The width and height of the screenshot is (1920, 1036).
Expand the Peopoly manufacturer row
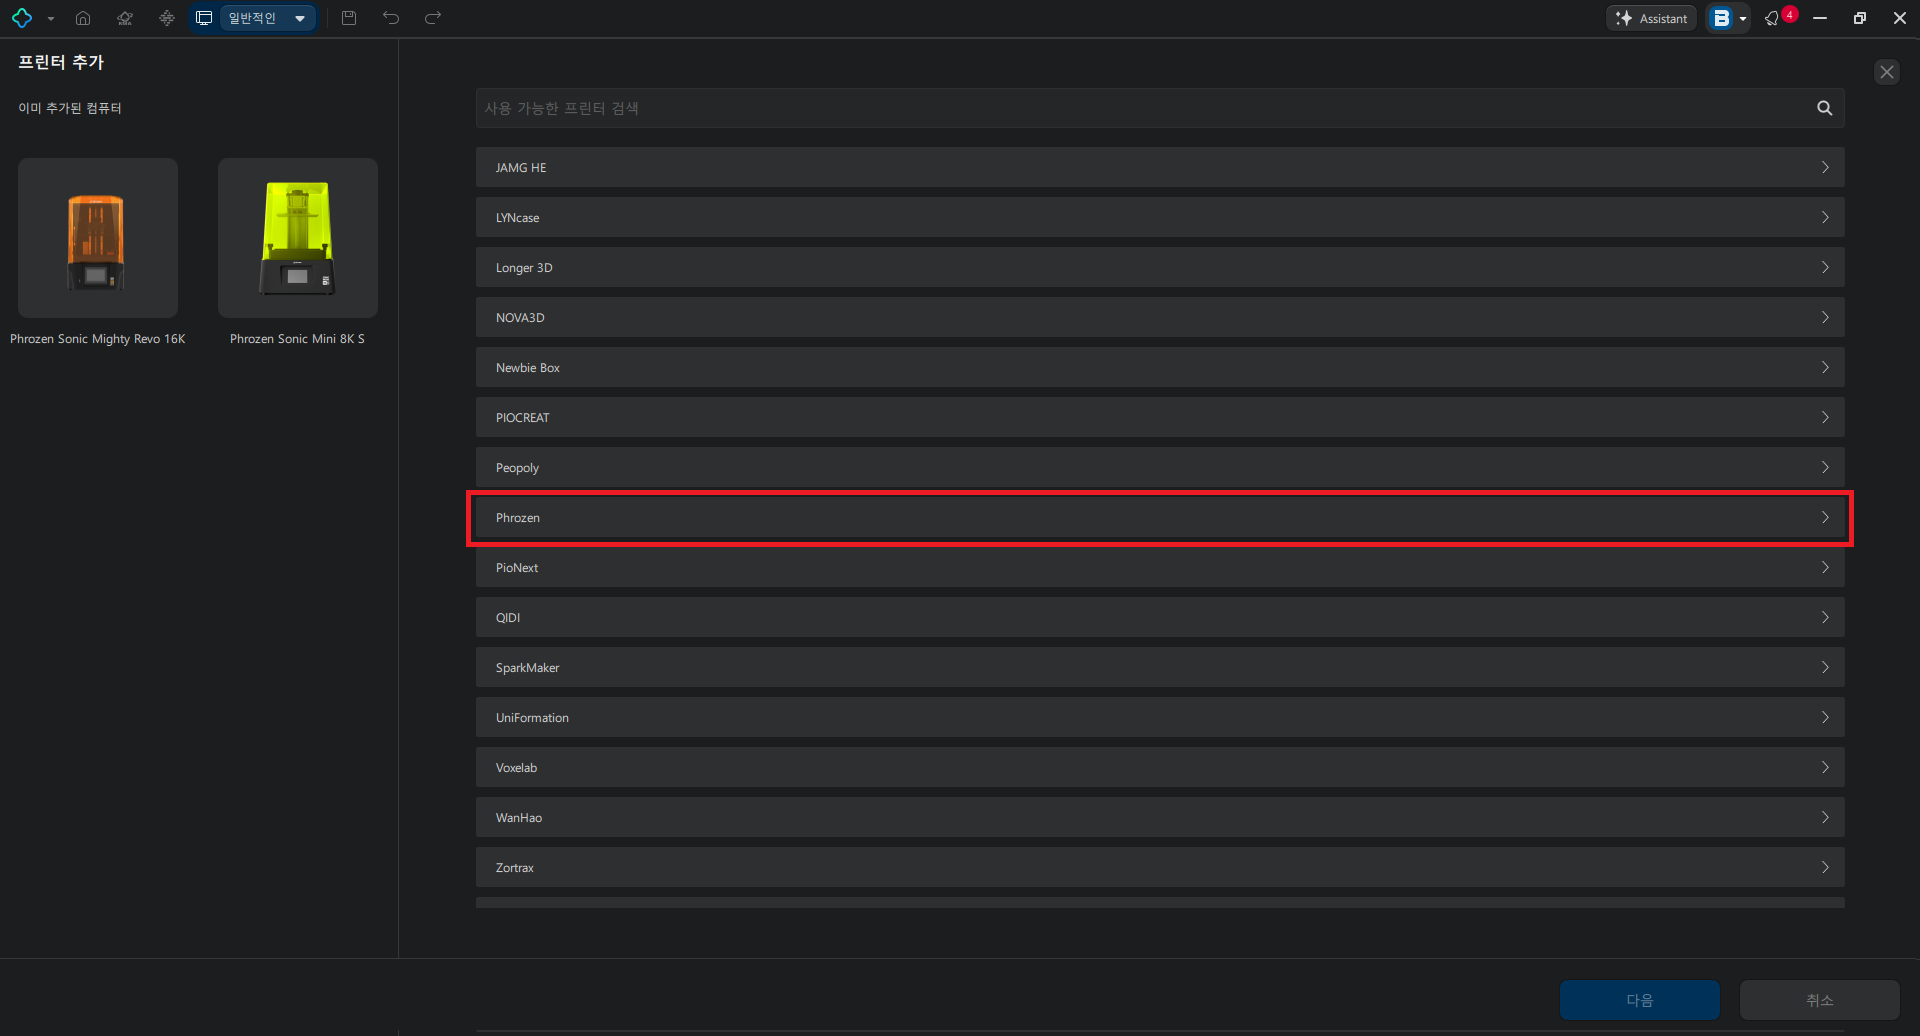click(1160, 468)
